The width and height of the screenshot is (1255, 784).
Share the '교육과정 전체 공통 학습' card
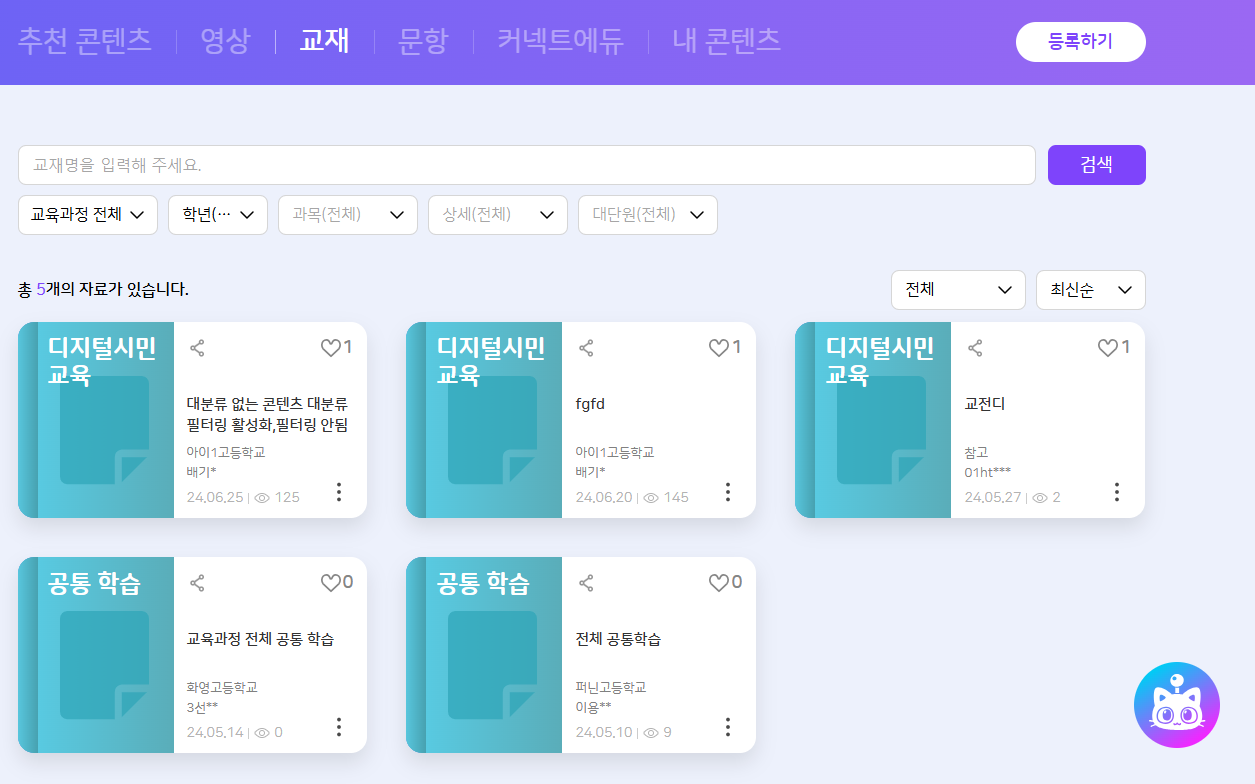[x=197, y=583]
